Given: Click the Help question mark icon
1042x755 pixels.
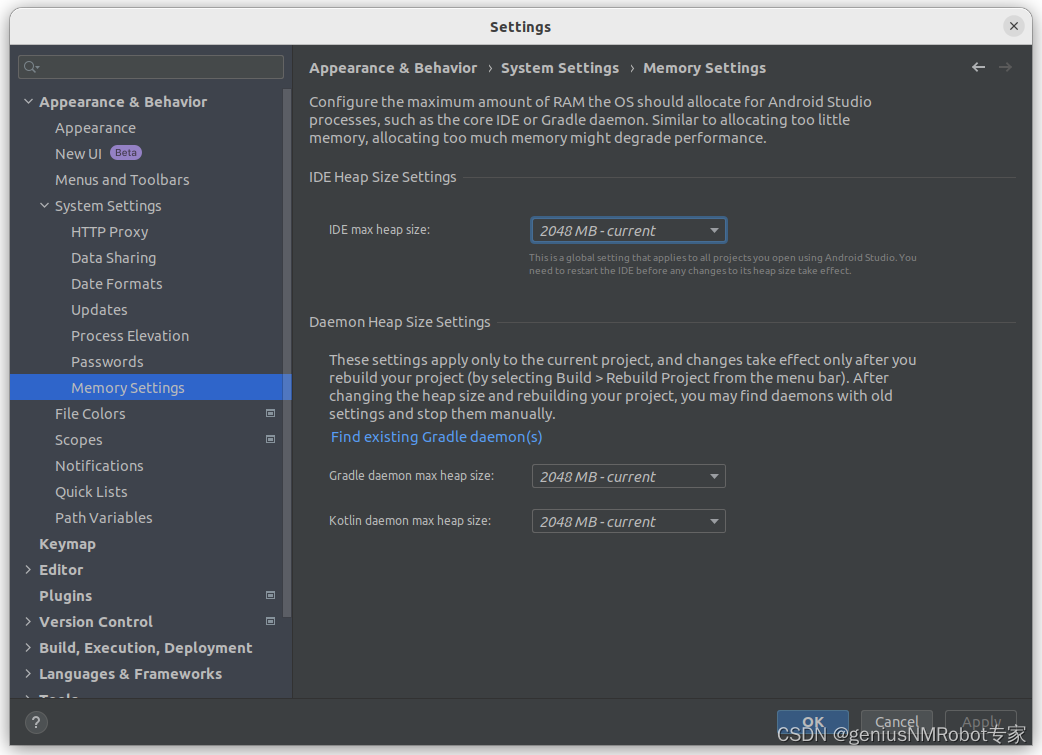Looking at the screenshot, I should (x=36, y=722).
